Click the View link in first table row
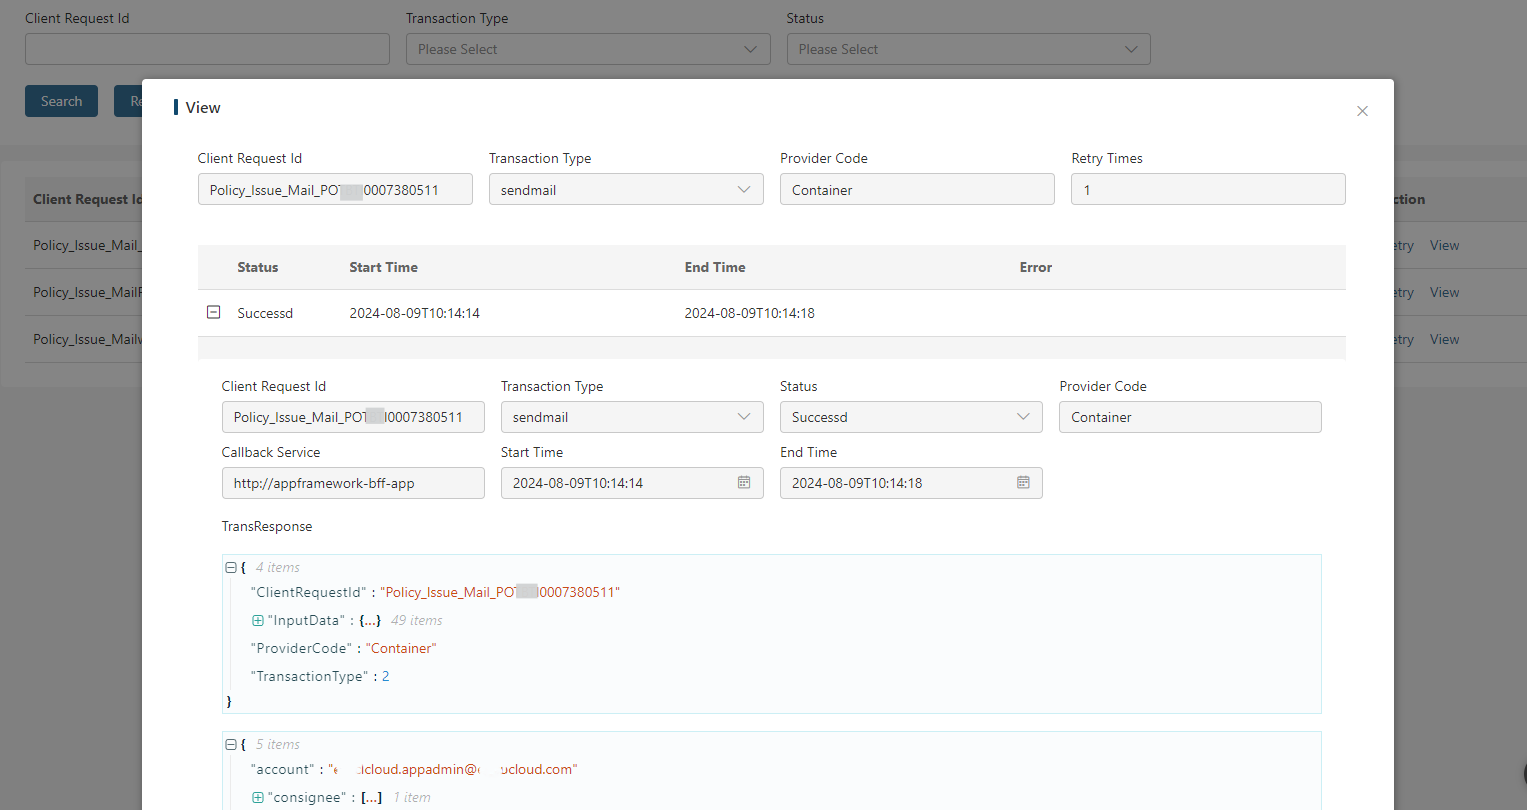Viewport: 1527px width, 810px height. (1444, 246)
